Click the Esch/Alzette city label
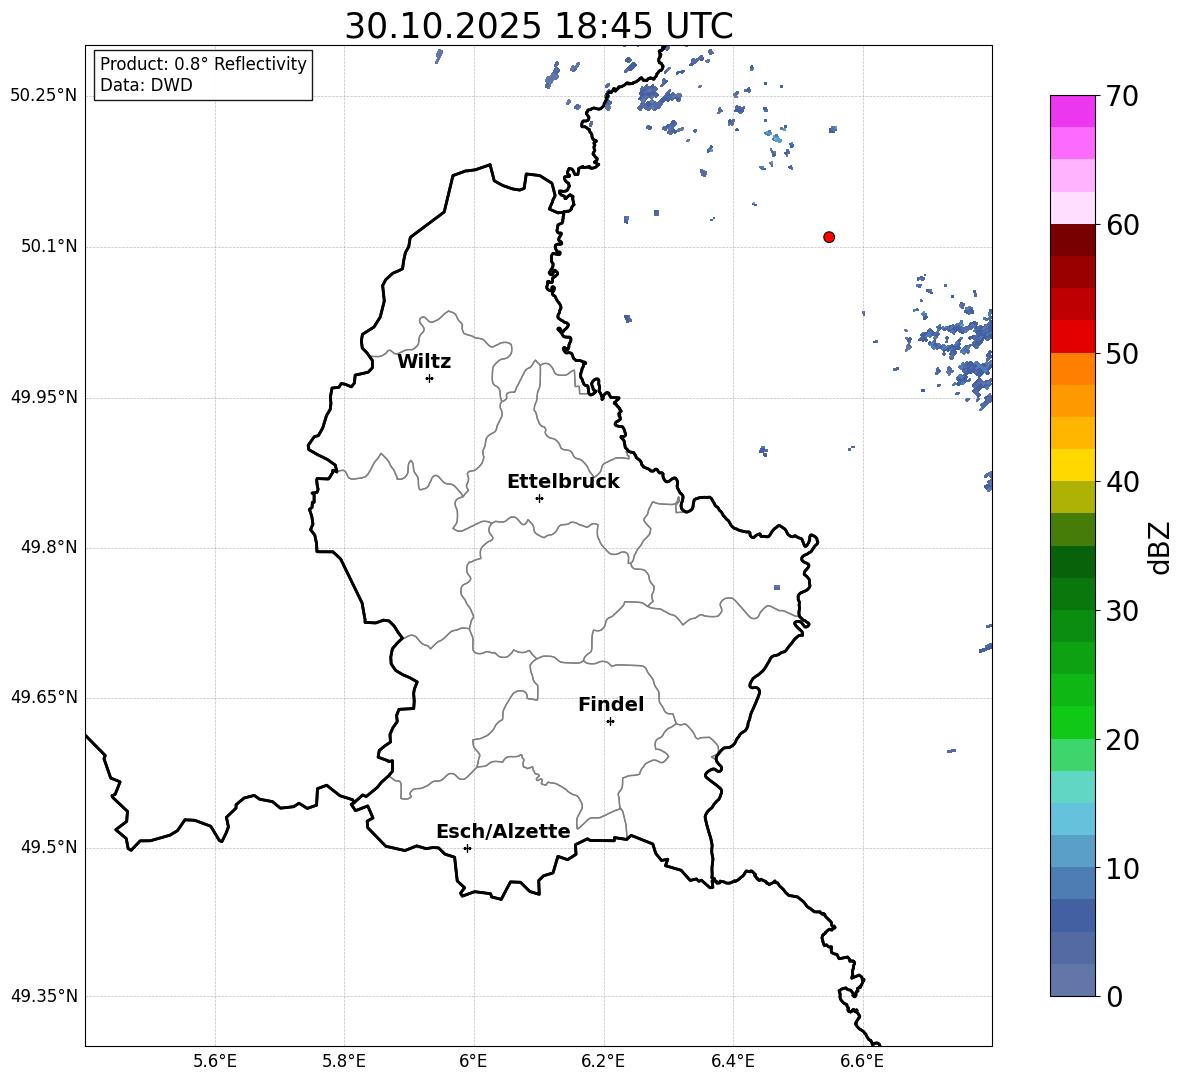Viewport: 1184px width, 1081px height. tap(503, 831)
